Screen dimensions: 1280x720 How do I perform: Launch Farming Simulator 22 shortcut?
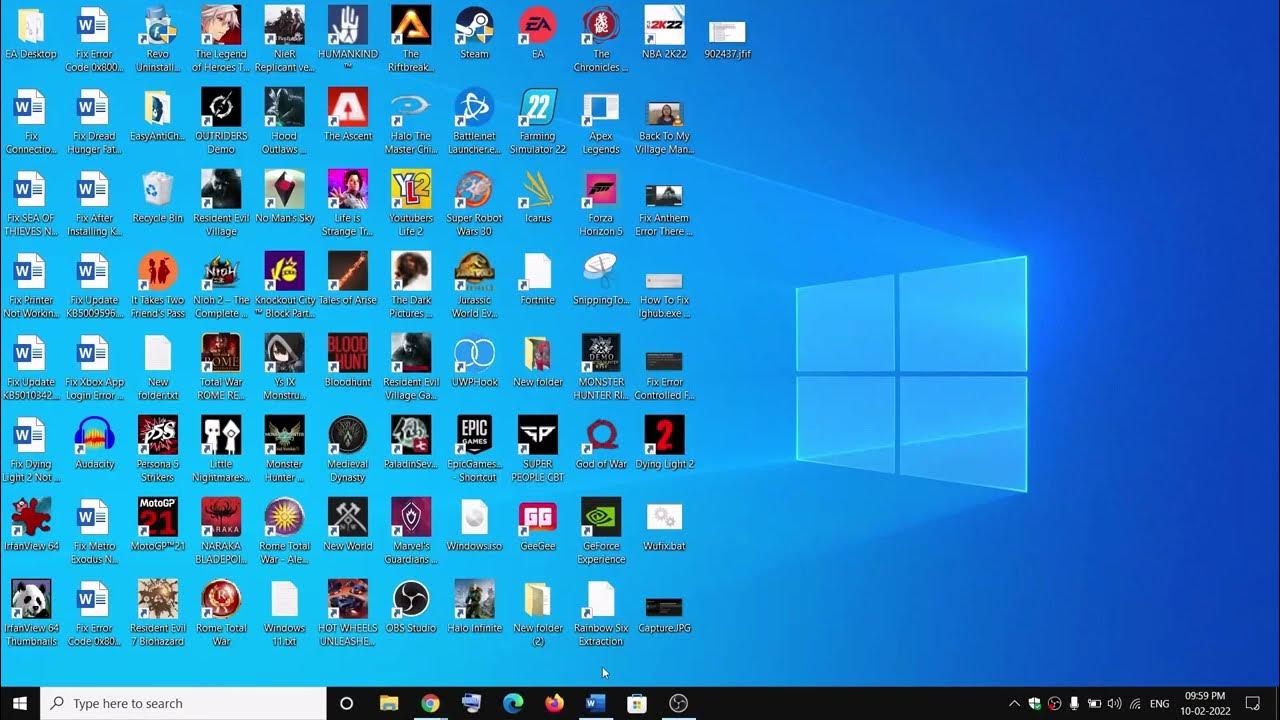pos(538,121)
